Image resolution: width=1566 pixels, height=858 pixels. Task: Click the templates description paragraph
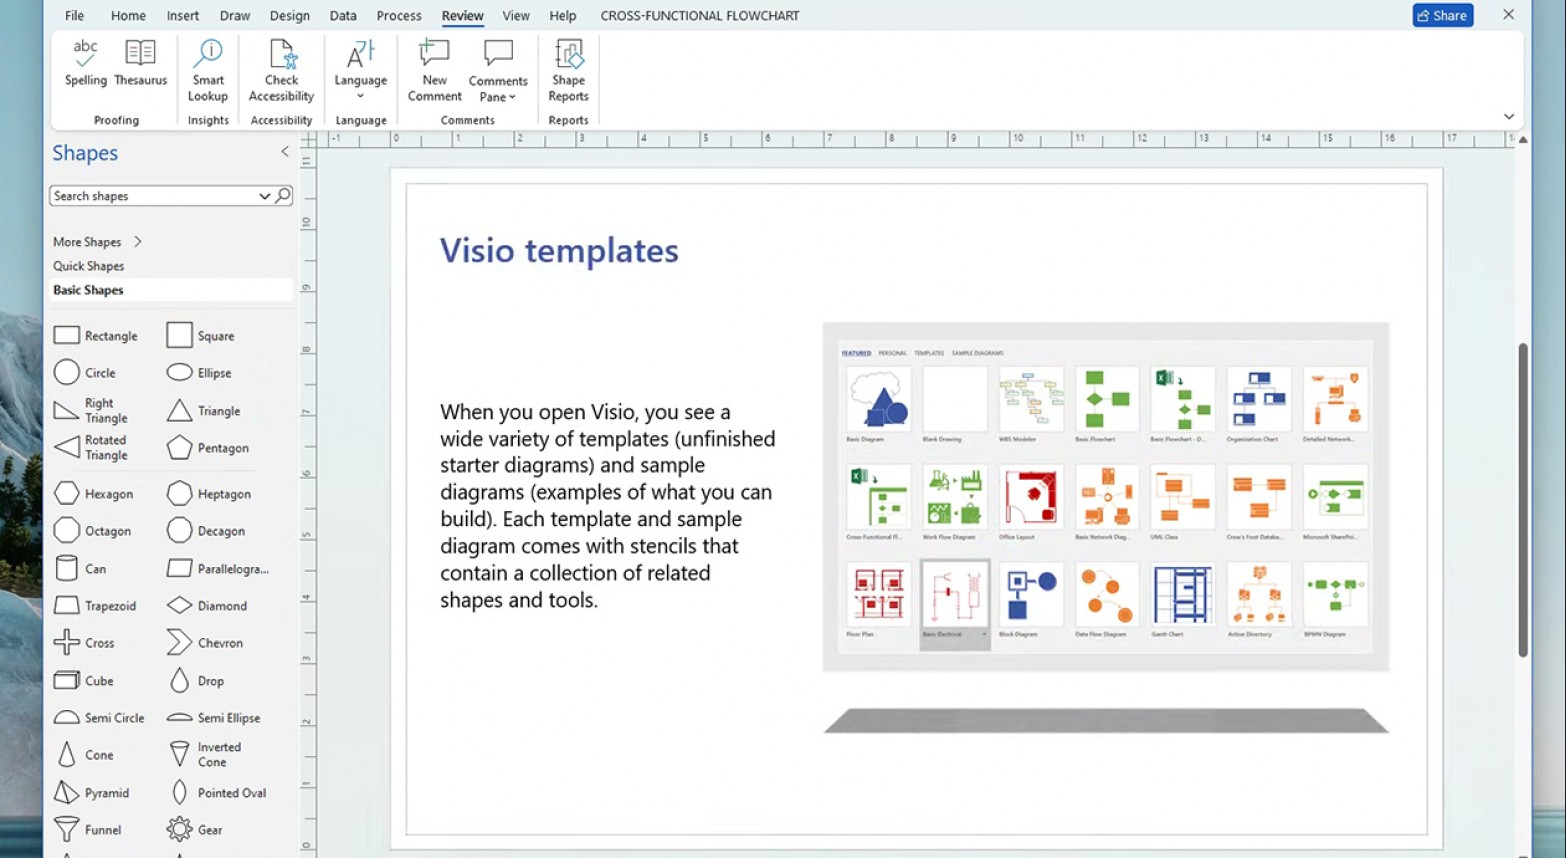point(608,506)
